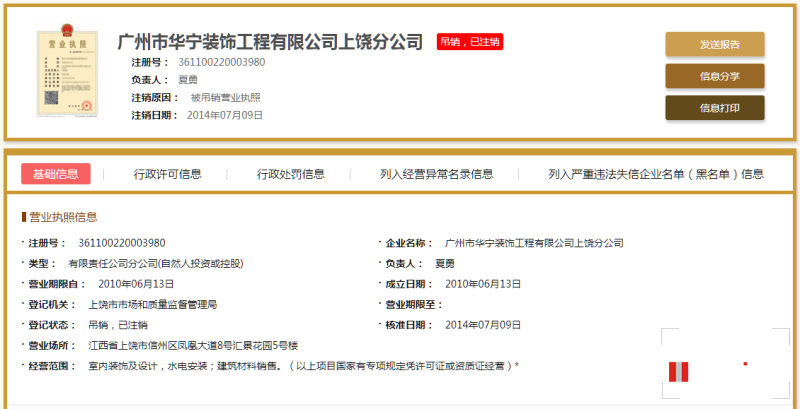Go to the 列入经营异常名录信息 tab

pos(436,174)
